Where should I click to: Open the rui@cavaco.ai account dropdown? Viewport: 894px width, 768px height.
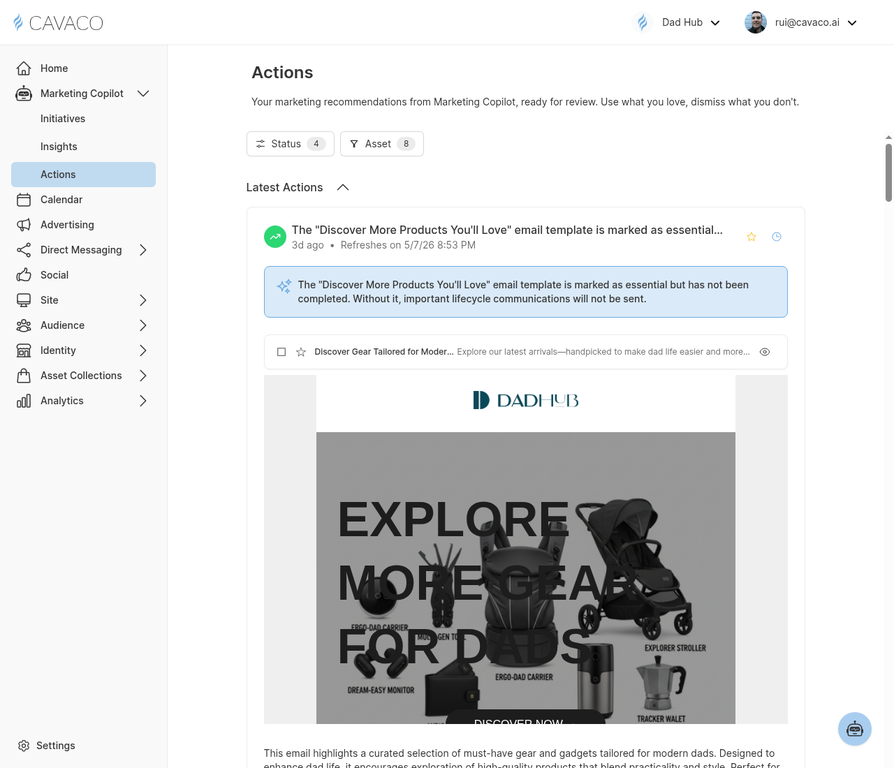click(801, 23)
